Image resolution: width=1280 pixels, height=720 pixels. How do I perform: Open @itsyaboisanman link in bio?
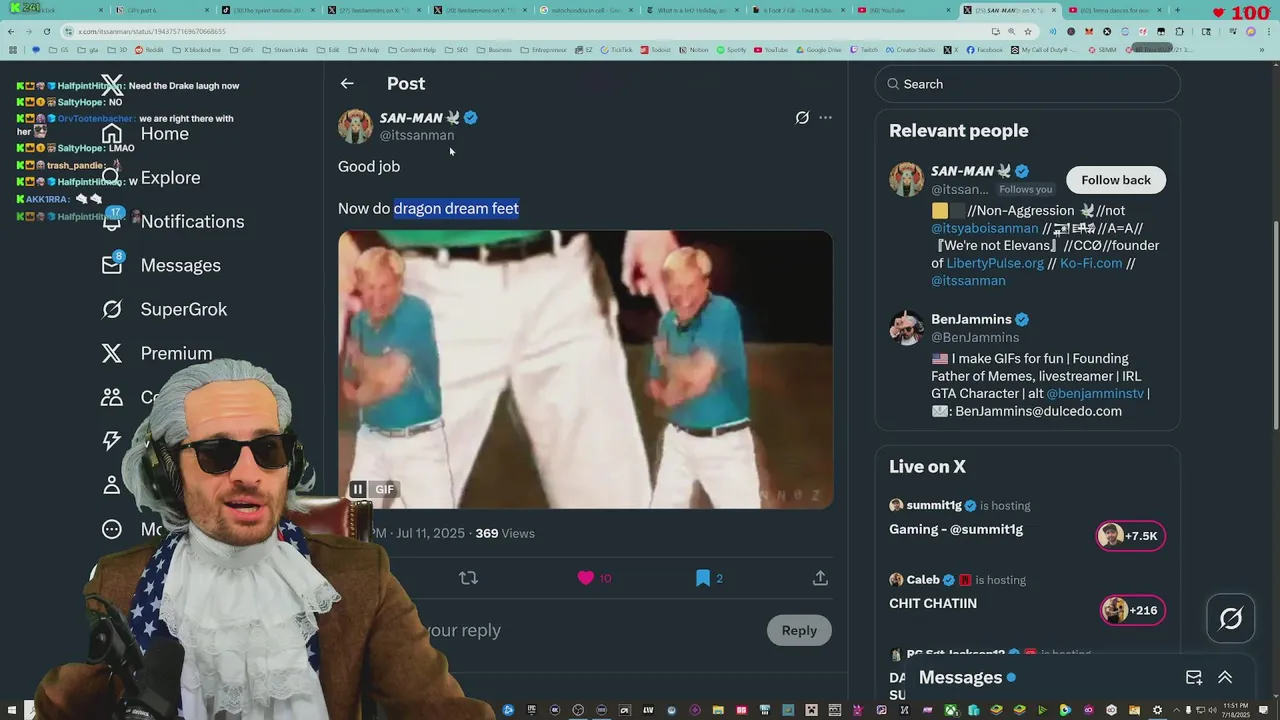[x=985, y=228]
